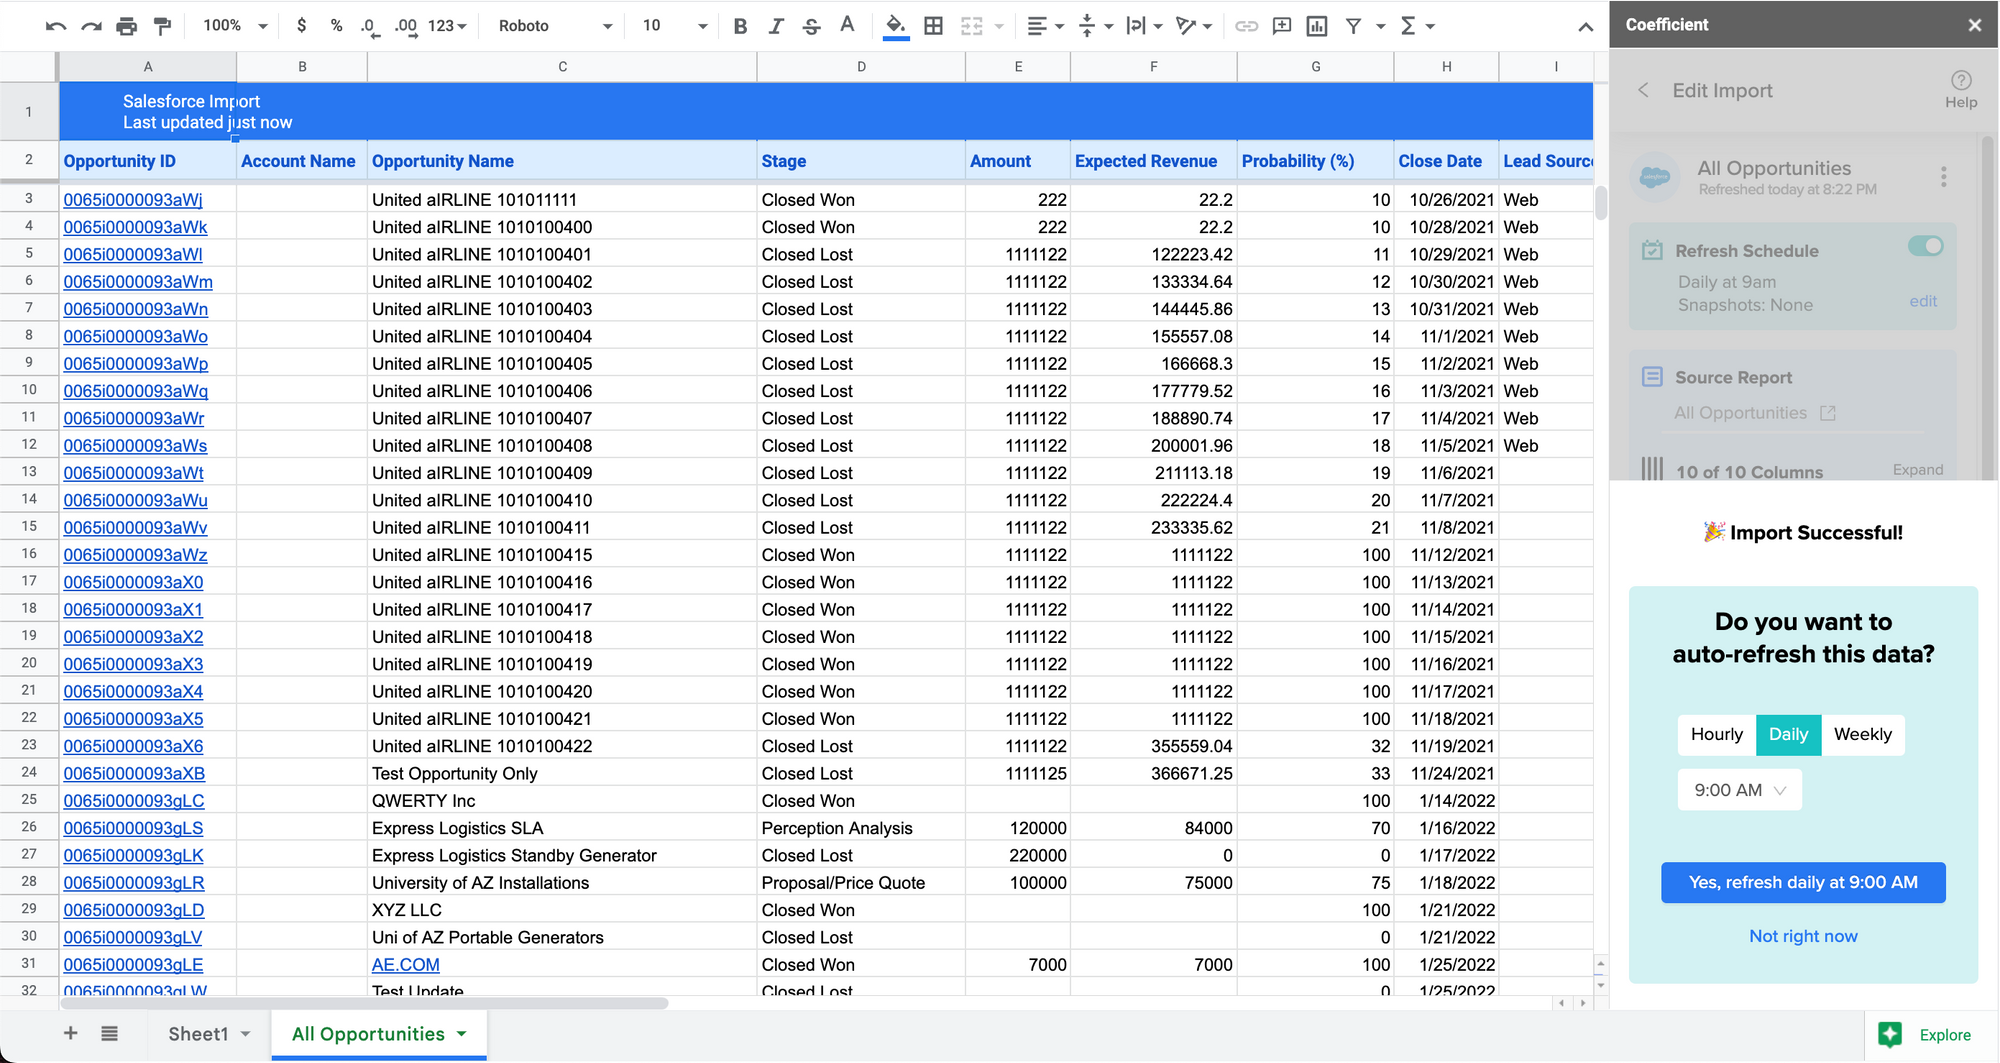Open the 9:00 AM time dropdown
The image size is (2000, 1063).
(x=1739, y=789)
